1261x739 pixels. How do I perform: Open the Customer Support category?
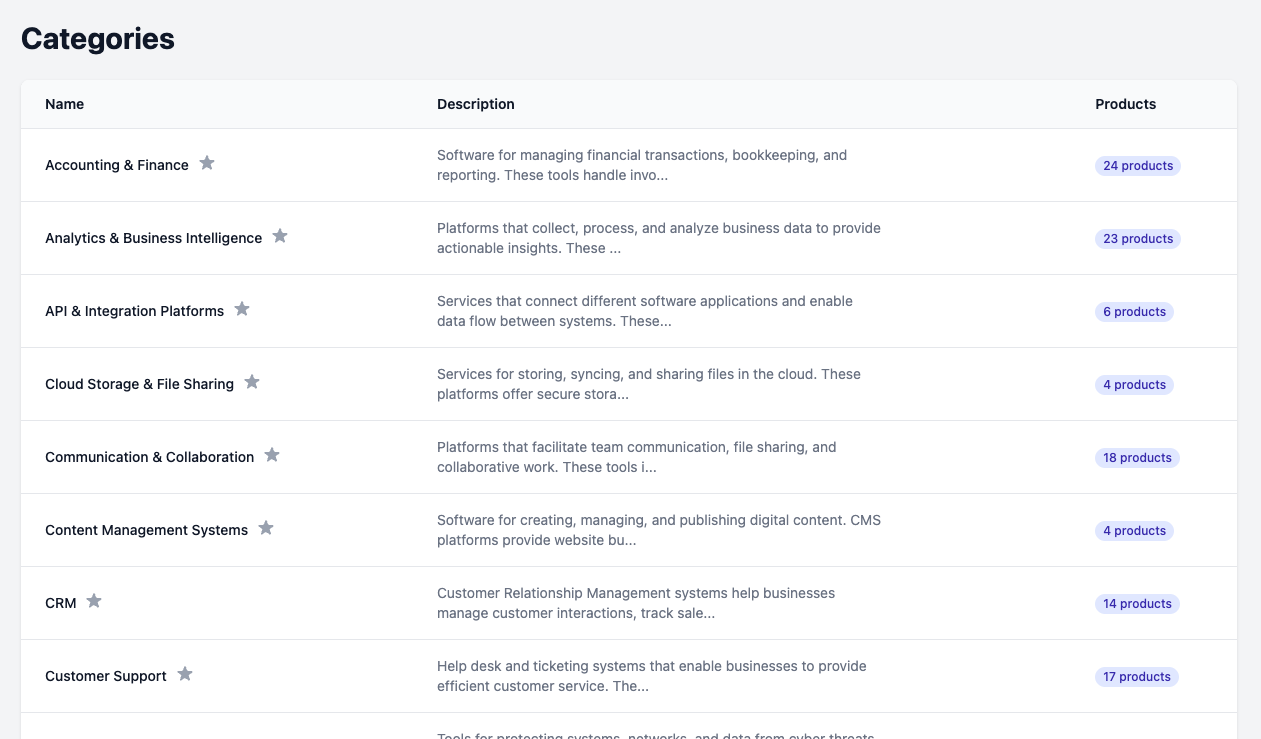click(x=105, y=675)
